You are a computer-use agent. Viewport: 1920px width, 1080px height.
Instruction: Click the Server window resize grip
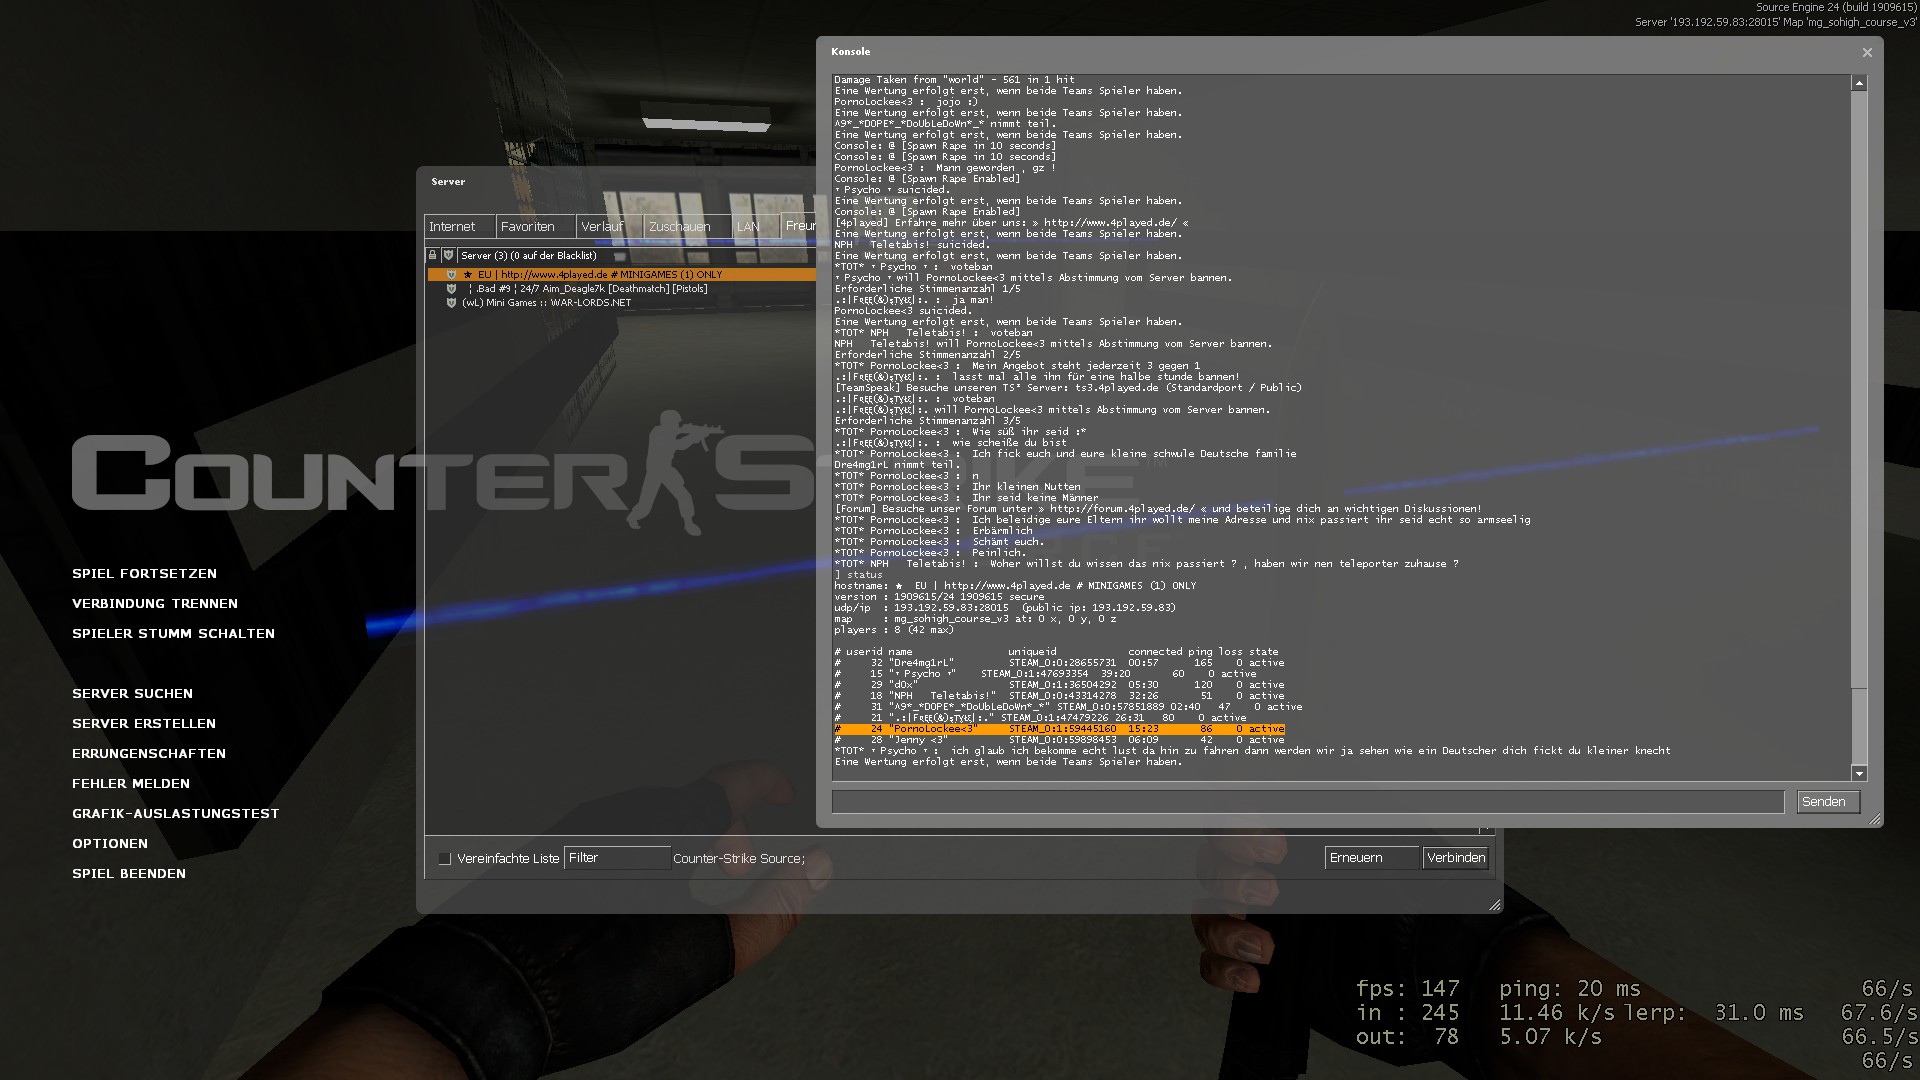pyautogui.click(x=1494, y=904)
